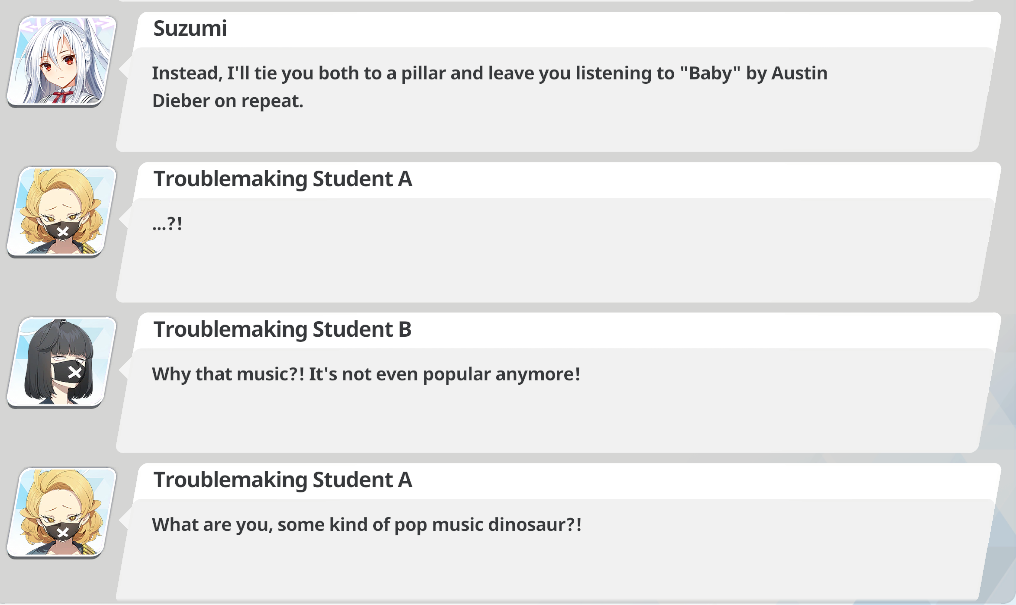Click the word "pillar" in Suzumi's message

click(x=423, y=73)
